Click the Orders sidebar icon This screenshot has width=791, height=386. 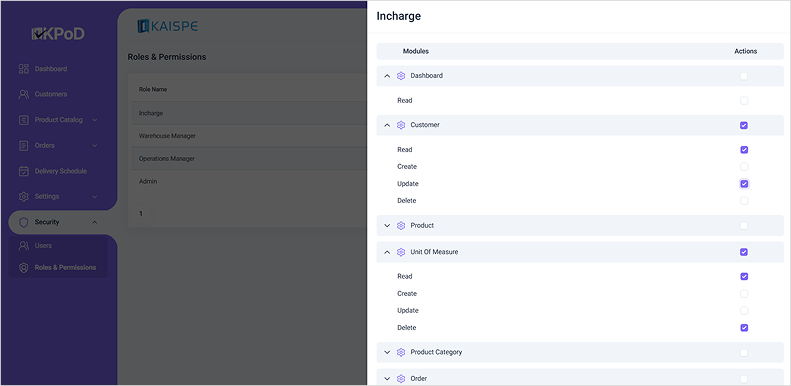coord(24,146)
